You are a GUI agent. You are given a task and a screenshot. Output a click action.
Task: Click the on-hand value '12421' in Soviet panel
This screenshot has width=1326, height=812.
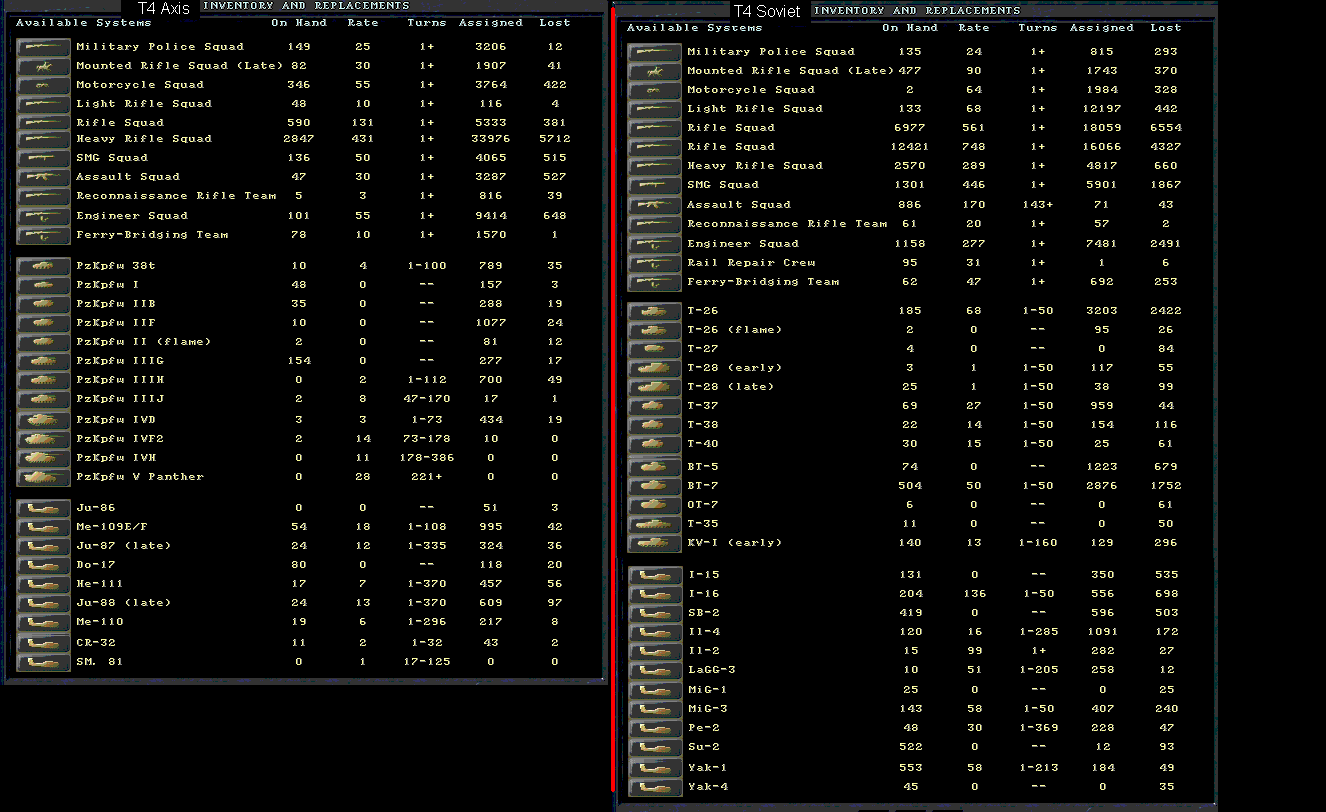(x=910, y=147)
